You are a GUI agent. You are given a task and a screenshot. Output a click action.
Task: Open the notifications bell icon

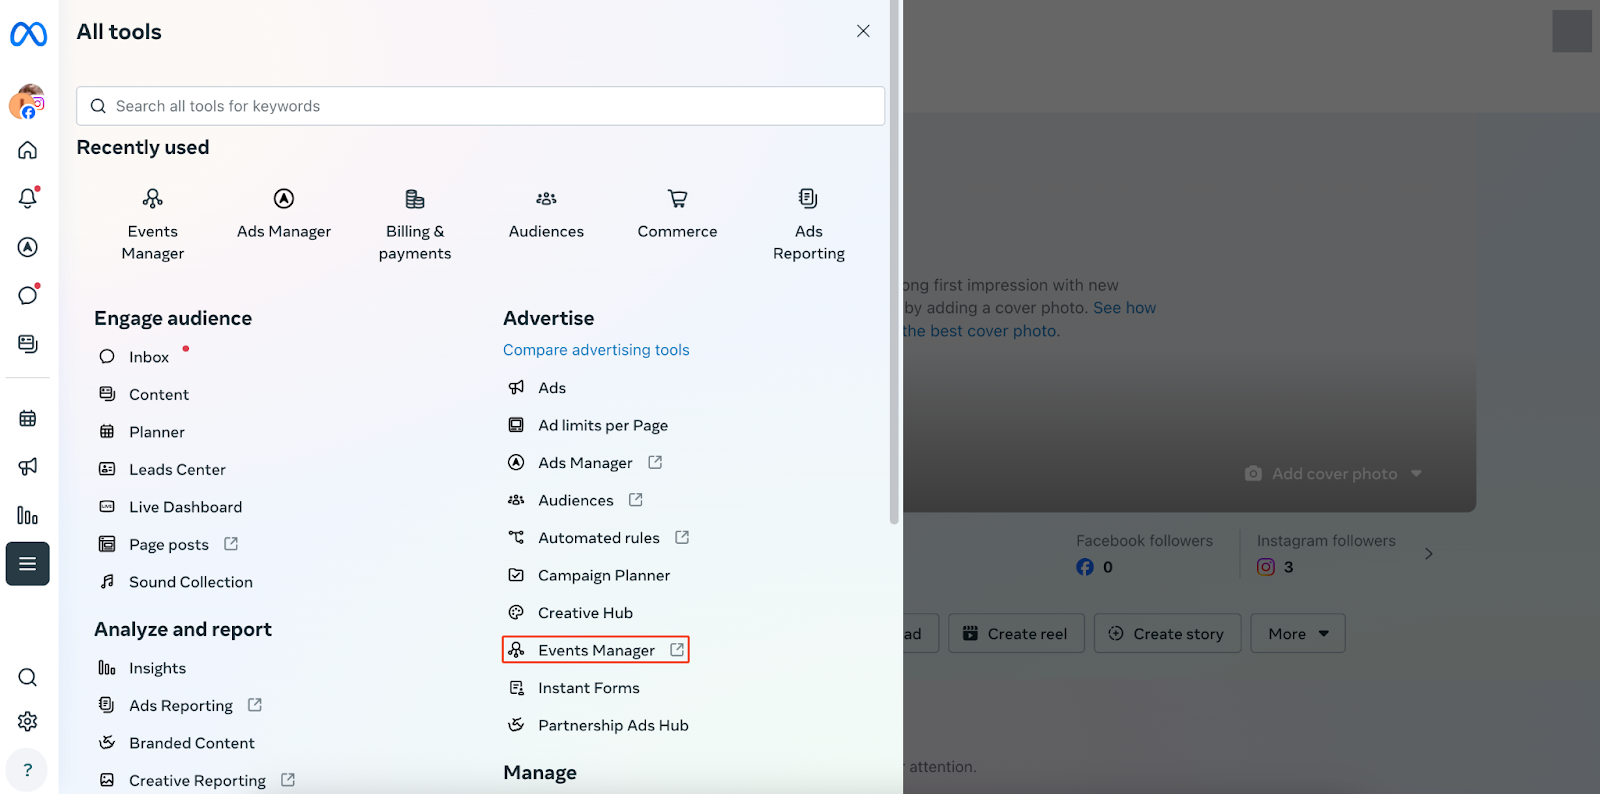coord(28,198)
